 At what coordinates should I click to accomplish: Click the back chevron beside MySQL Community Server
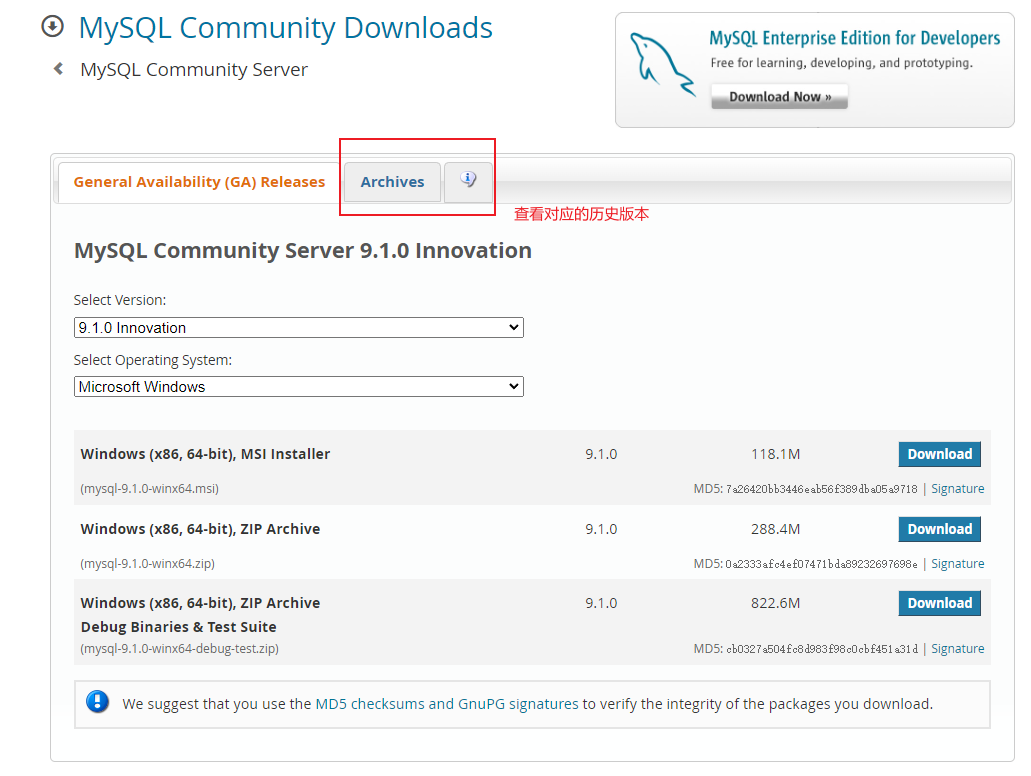click(x=59, y=68)
